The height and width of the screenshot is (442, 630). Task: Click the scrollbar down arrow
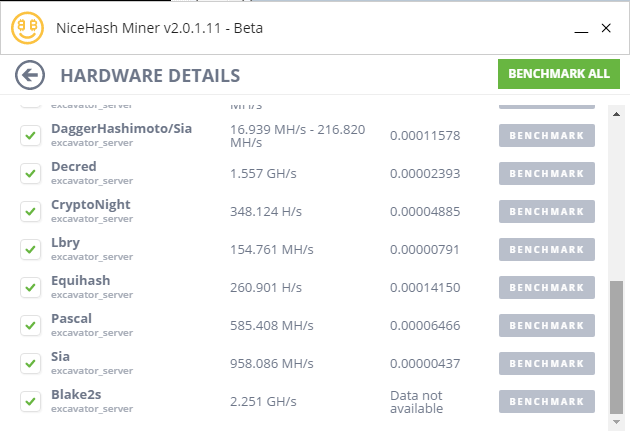point(616,422)
